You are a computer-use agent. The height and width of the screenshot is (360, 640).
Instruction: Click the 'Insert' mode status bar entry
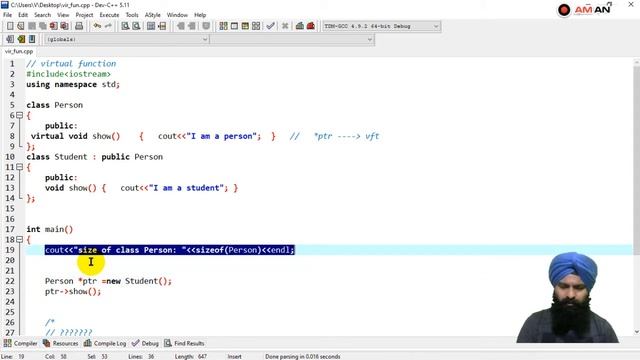pyautogui.click(x=234, y=356)
